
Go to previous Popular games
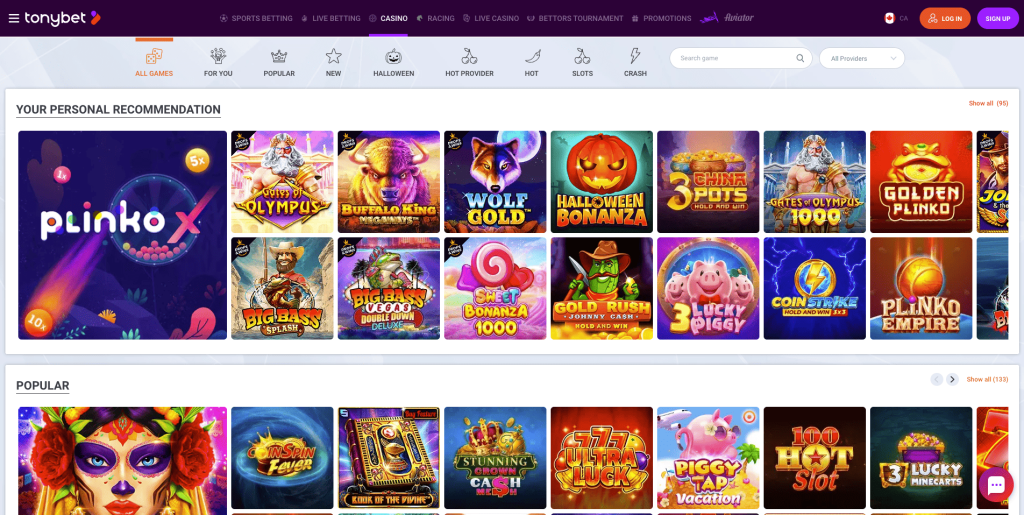[x=936, y=379]
